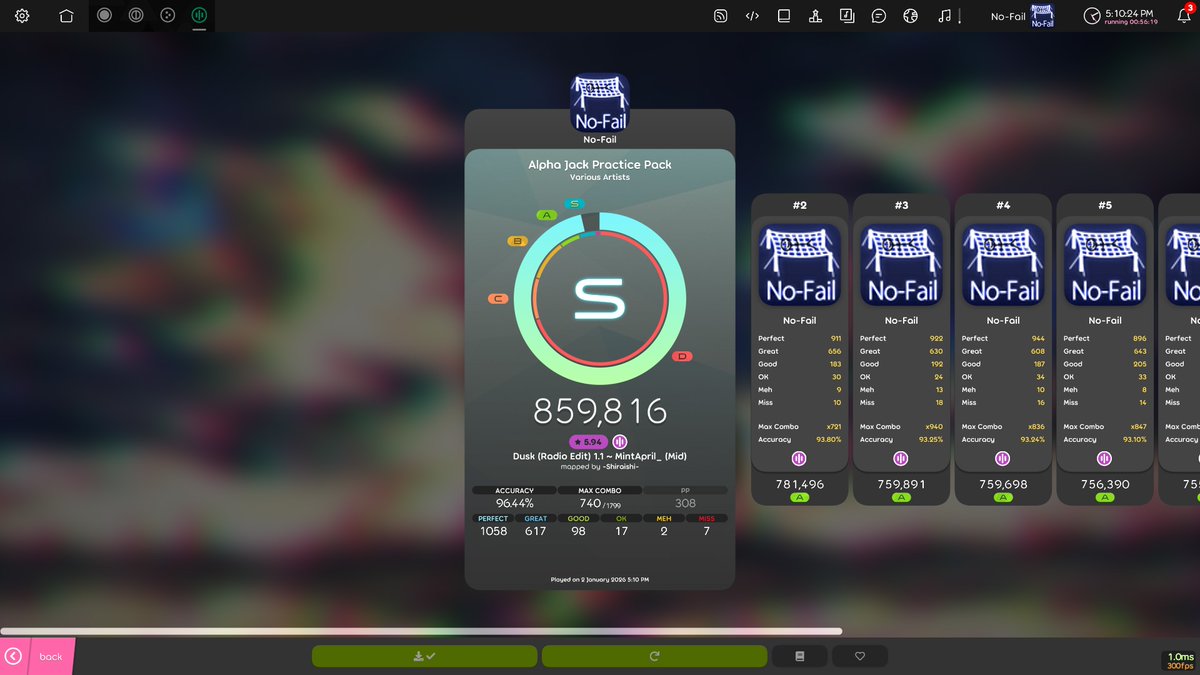This screenshot has height=675, width=1200.
Task: Click the Great count 617
Action: pos(536,531)
